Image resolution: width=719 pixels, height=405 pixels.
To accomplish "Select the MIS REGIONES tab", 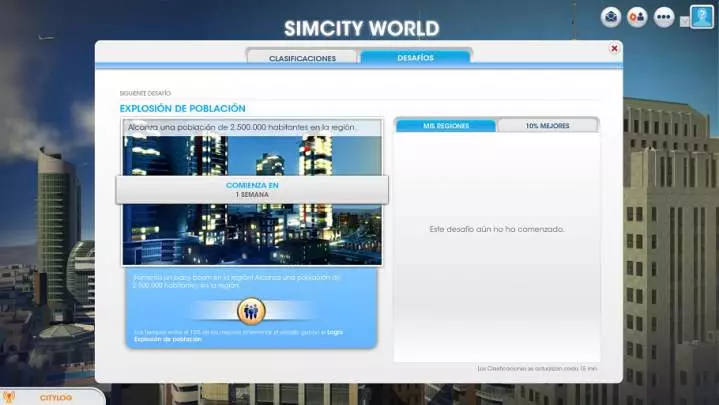I will (x=446, y=126).
